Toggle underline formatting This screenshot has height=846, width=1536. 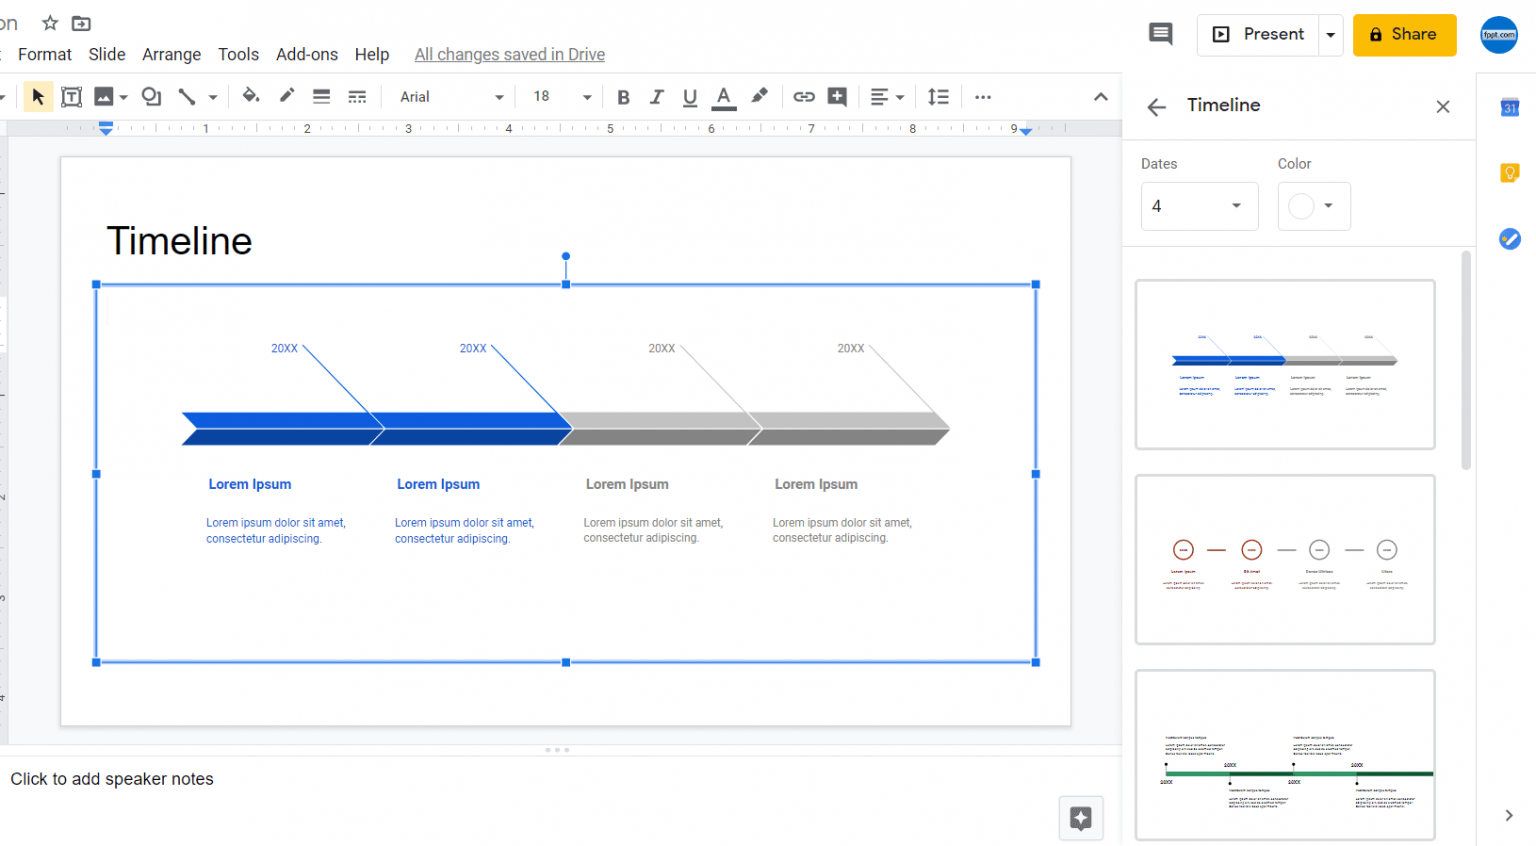coord(690,96)
